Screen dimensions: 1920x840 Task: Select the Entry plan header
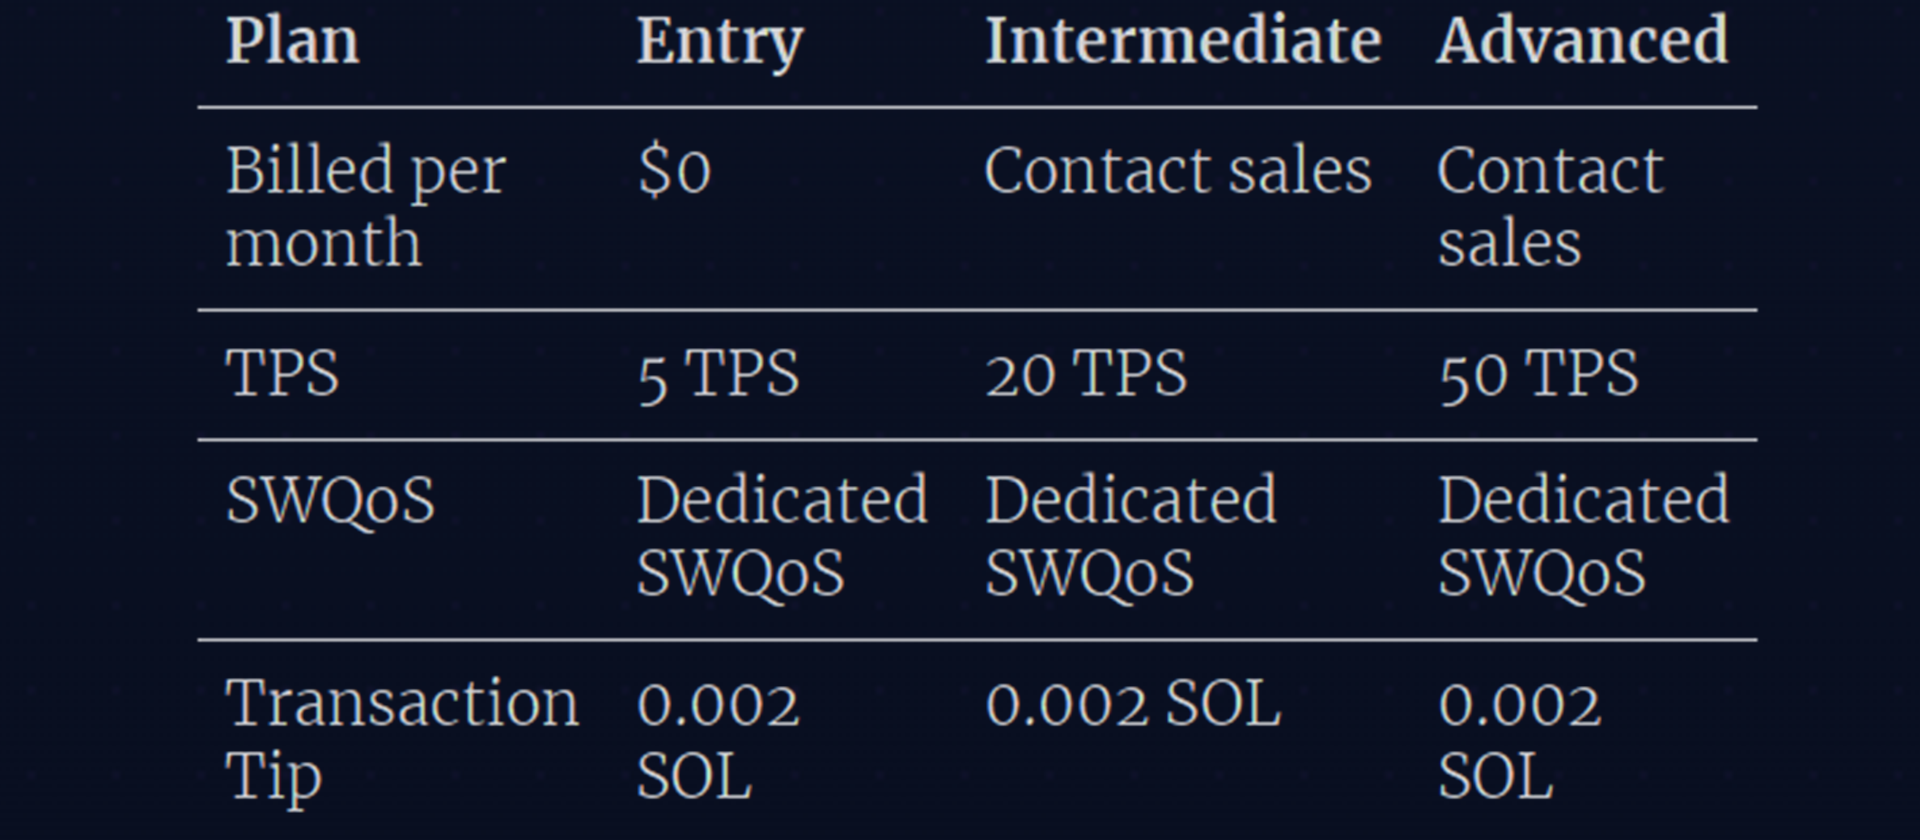point(719,42)
